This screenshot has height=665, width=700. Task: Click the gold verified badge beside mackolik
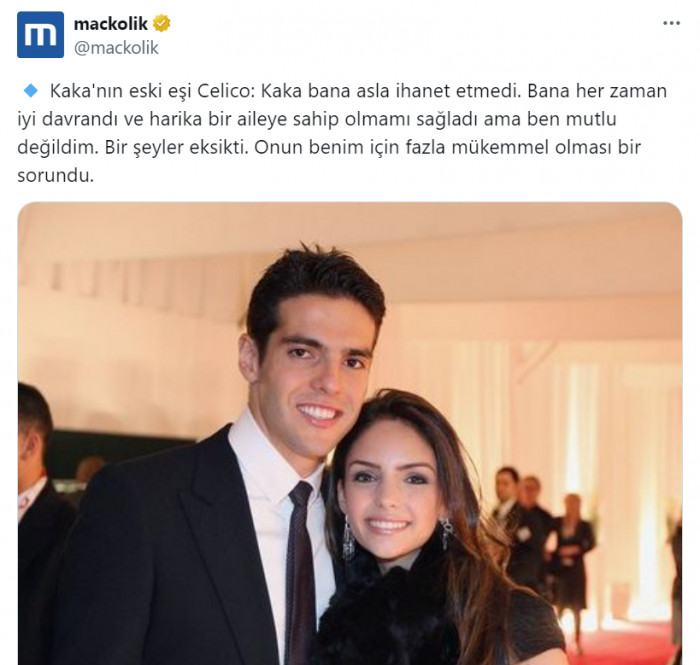[x=162, y=23]
